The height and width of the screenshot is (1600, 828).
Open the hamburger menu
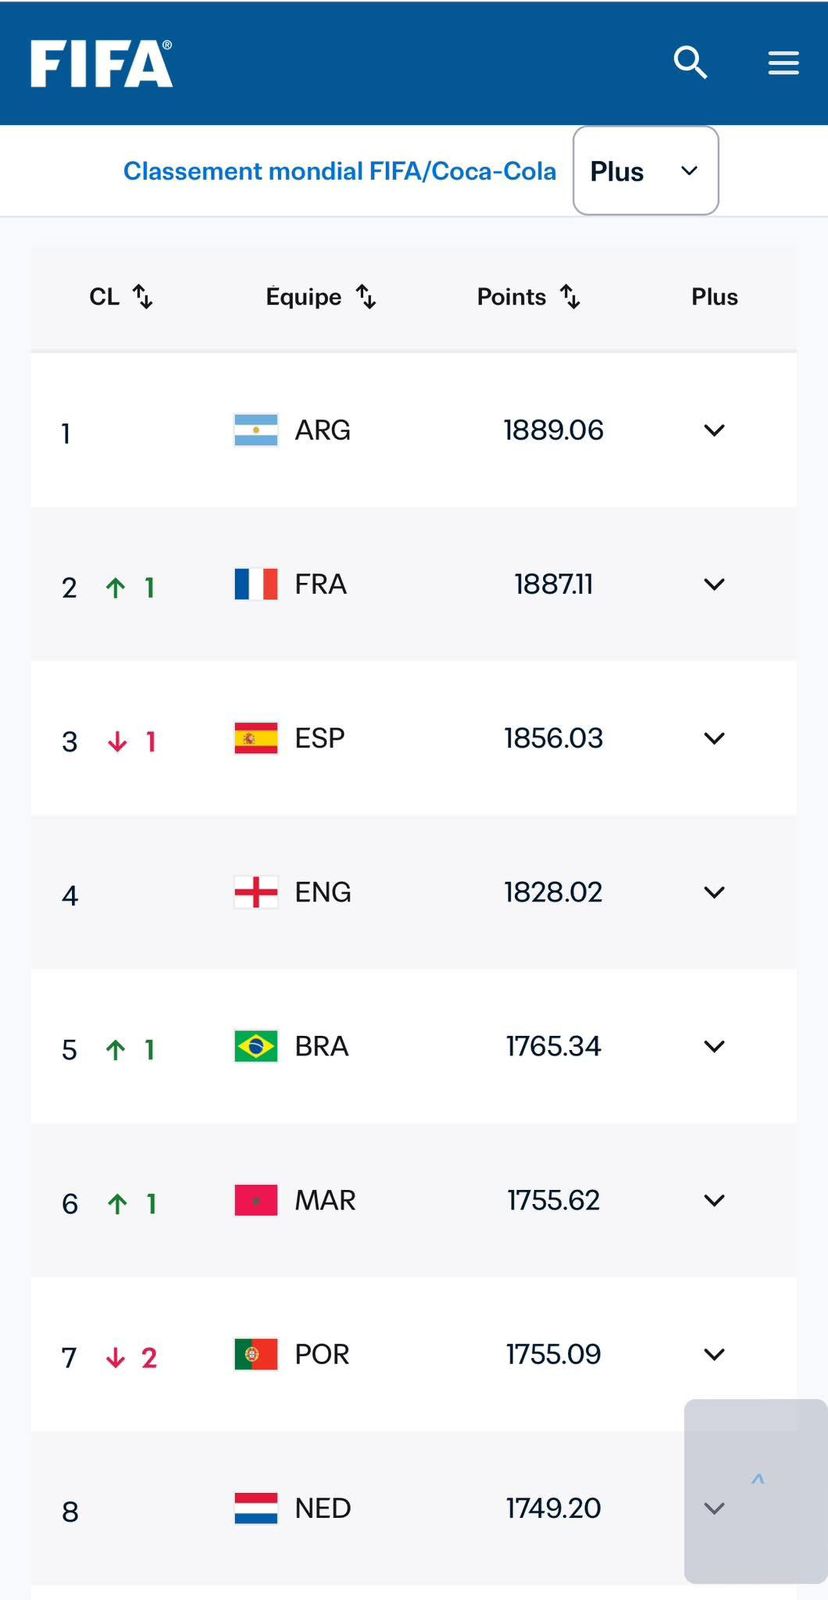[x=783, y=63]
